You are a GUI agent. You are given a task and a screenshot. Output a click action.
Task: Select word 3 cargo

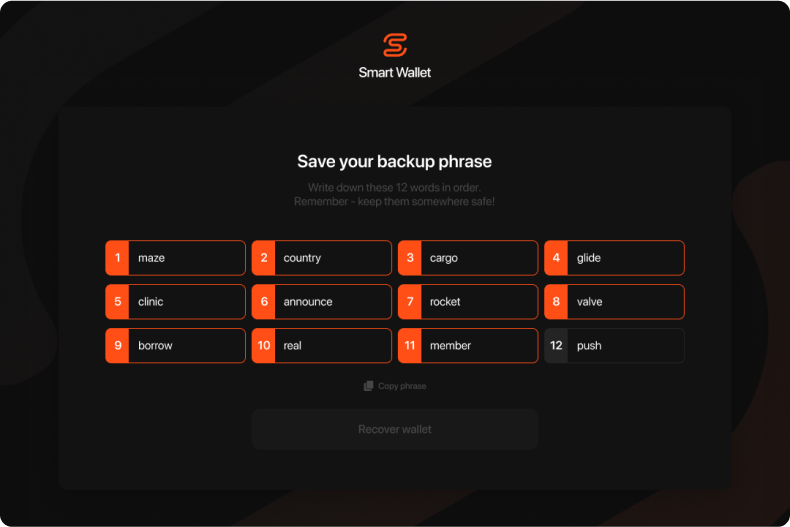[x=468, y=258]
